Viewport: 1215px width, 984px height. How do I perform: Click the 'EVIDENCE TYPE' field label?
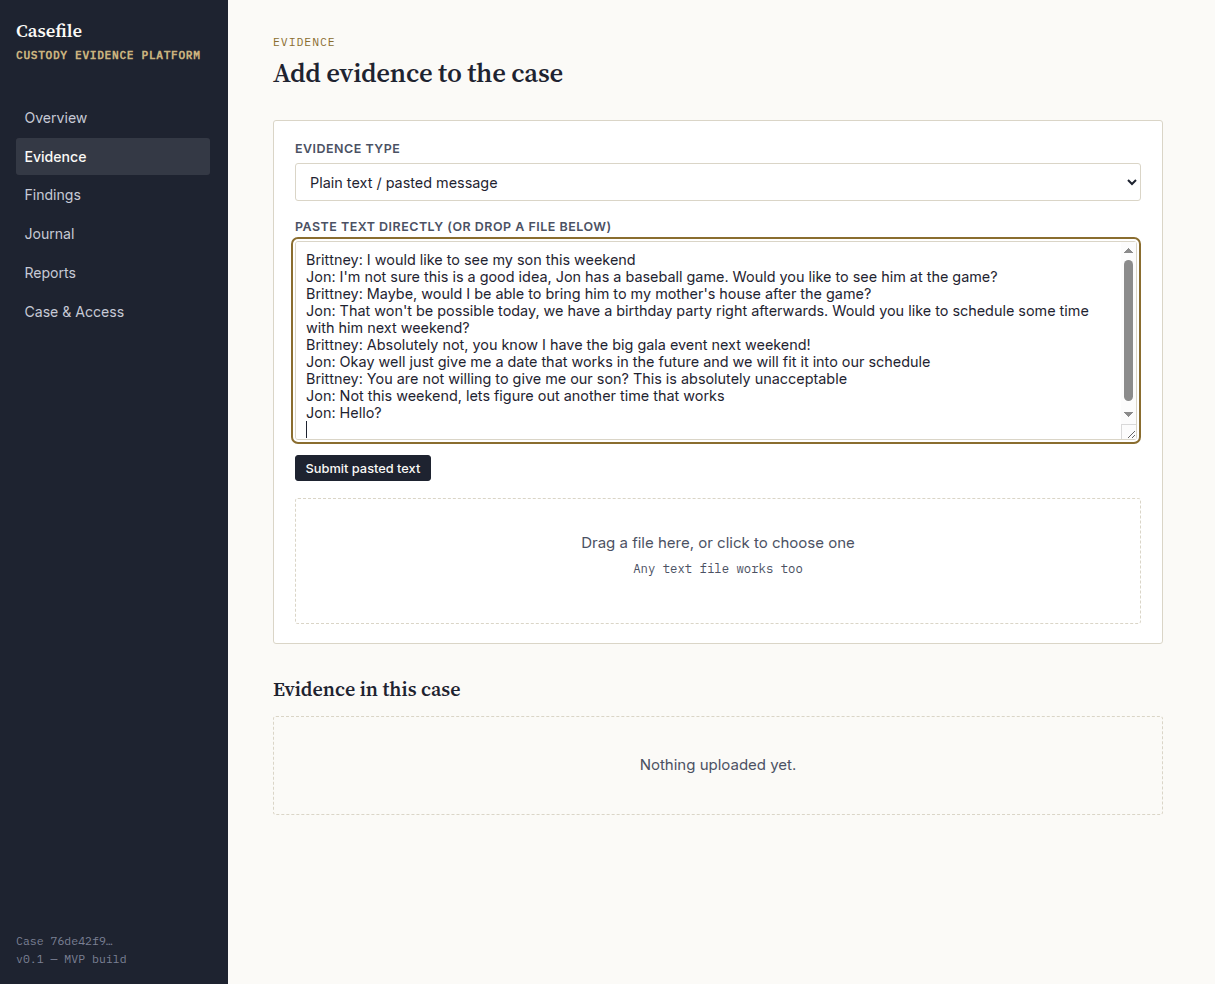coord(347,148)
